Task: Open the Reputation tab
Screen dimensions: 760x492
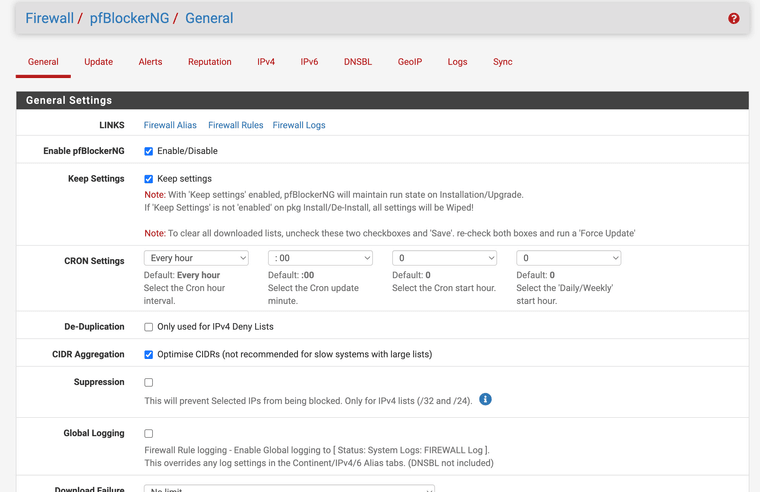Action: (x=210, y=62)
